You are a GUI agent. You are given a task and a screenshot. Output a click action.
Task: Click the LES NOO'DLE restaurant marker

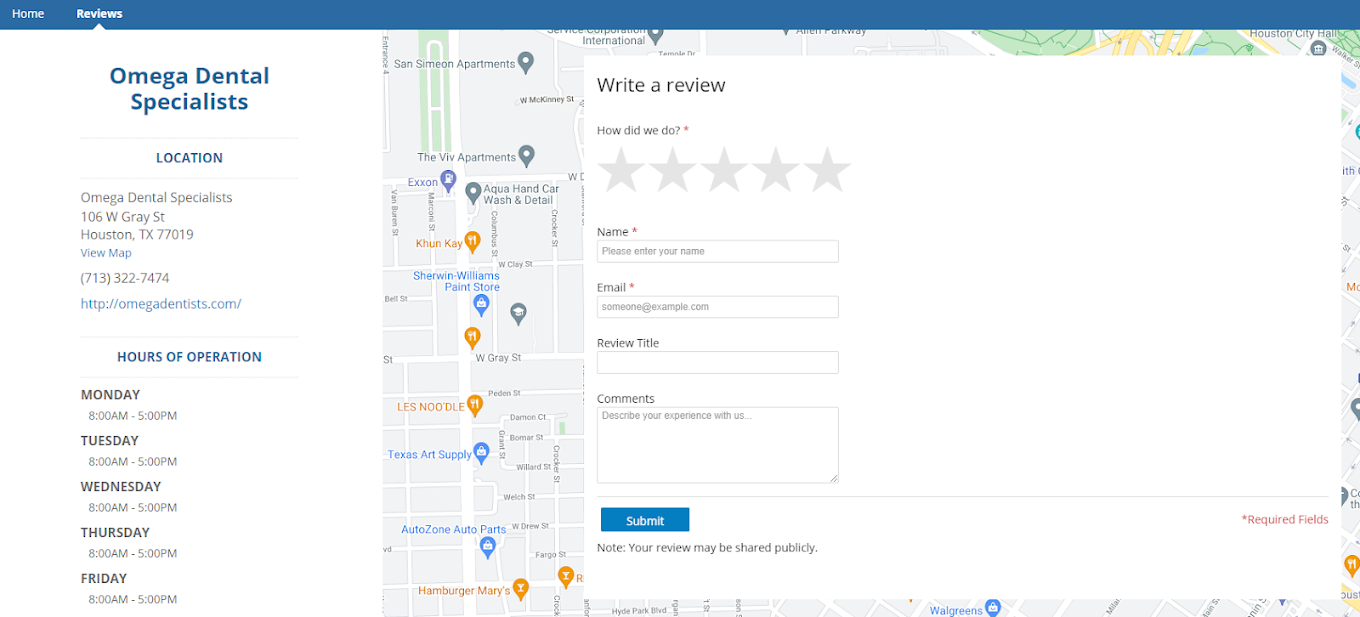tap(475, 405)
